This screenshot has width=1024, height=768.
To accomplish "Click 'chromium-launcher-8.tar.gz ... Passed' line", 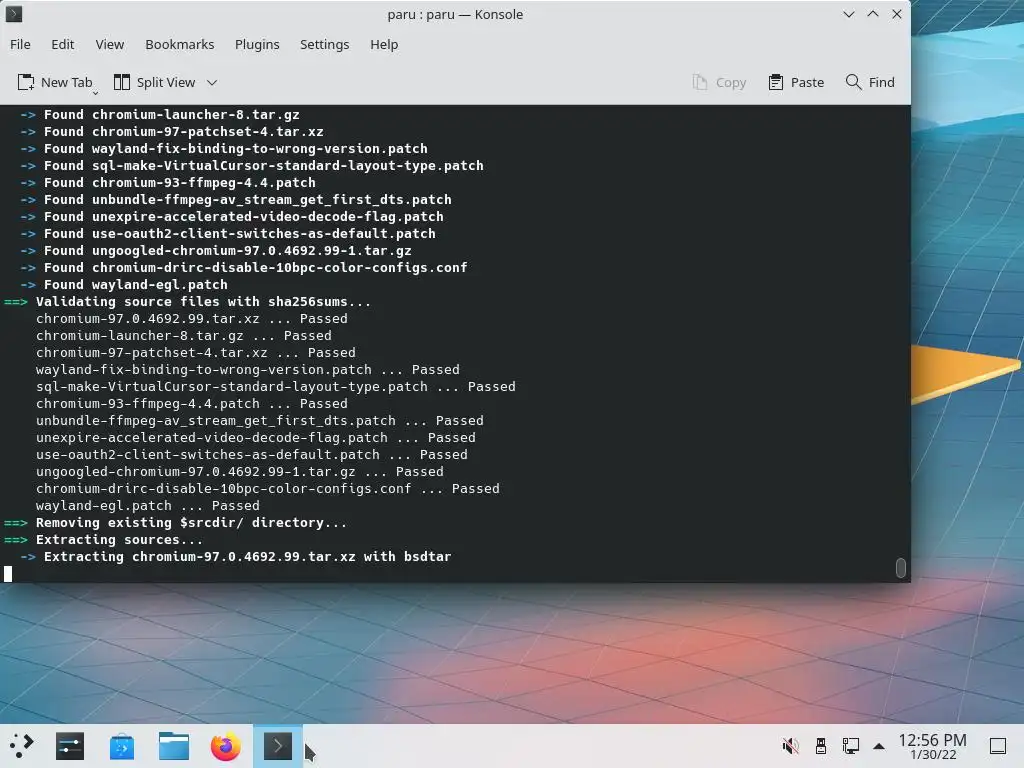I will click(x=184, y=336).
